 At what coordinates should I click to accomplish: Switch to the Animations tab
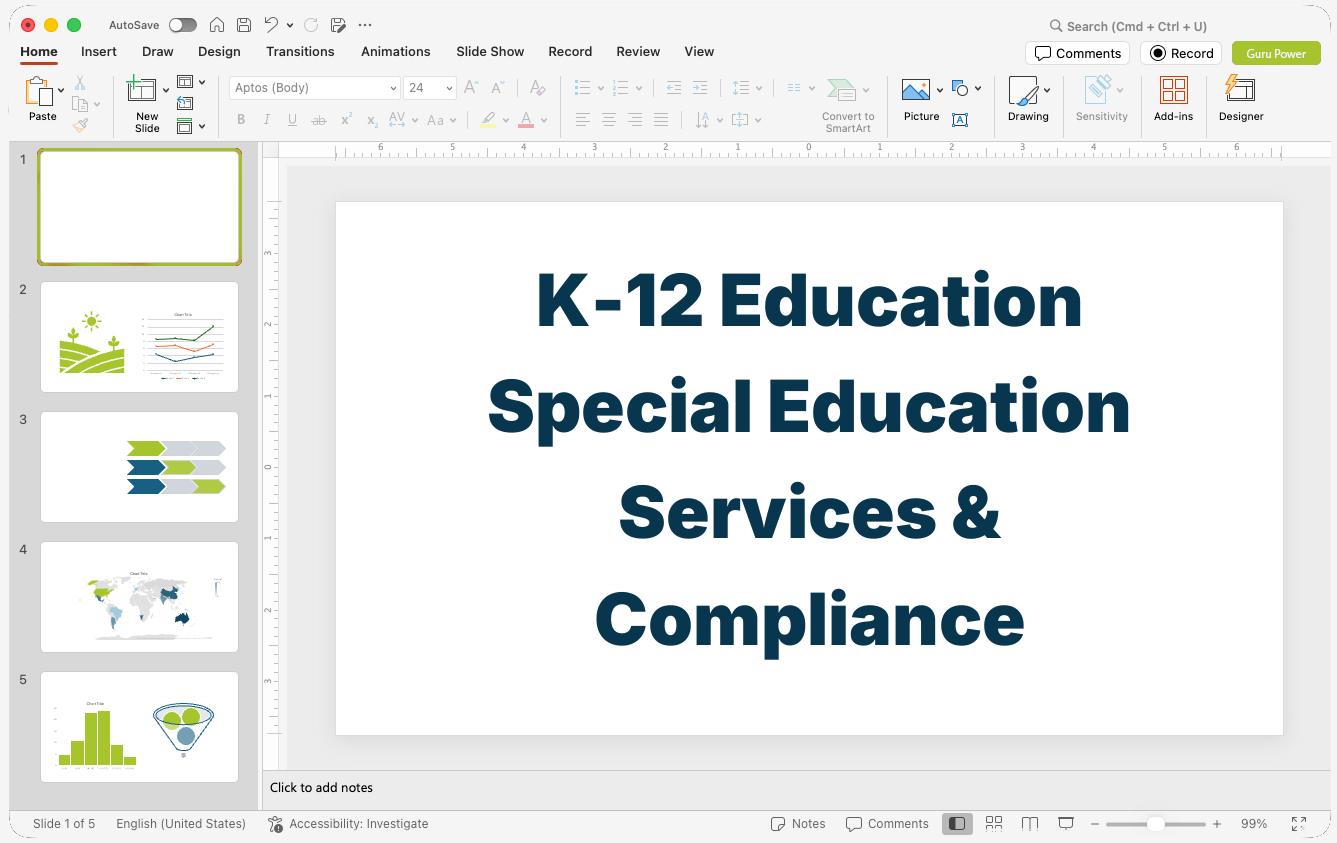[396, 51]
